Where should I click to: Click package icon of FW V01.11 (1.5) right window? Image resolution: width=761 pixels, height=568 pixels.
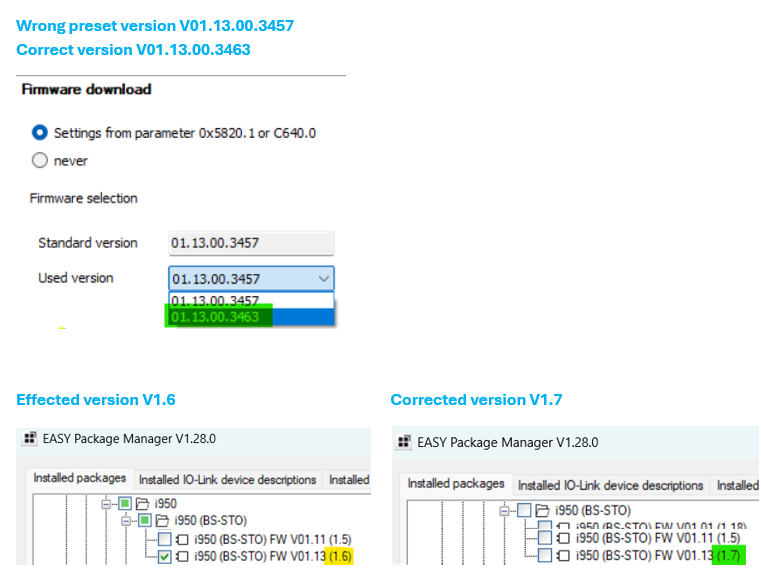point(563,538)
